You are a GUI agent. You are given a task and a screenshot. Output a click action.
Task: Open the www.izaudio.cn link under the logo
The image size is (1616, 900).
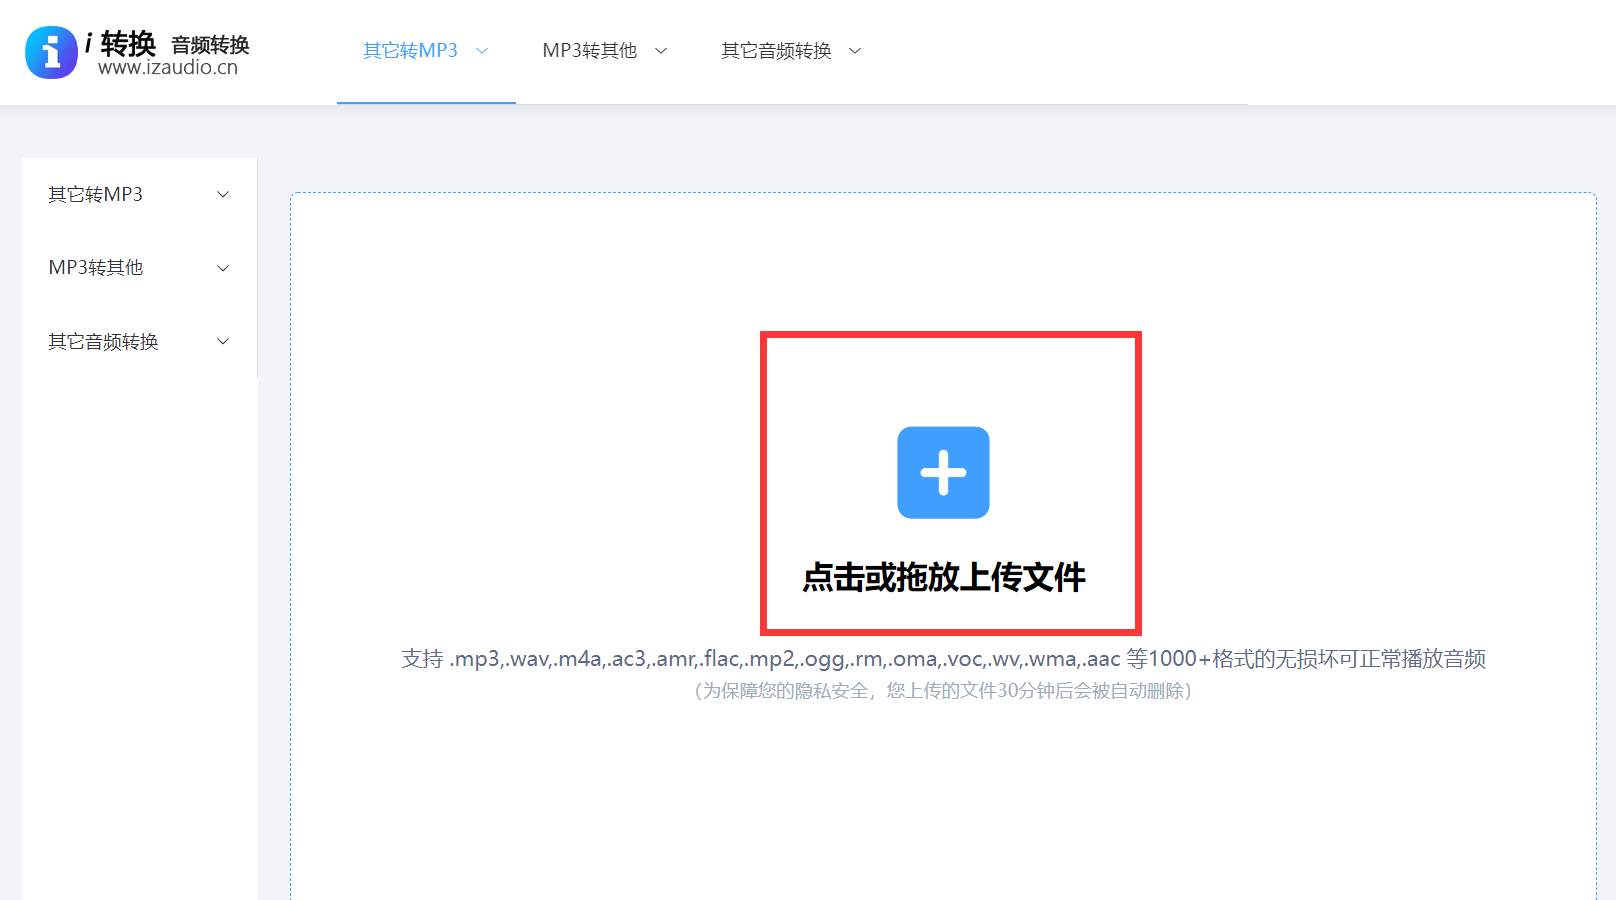168,68
